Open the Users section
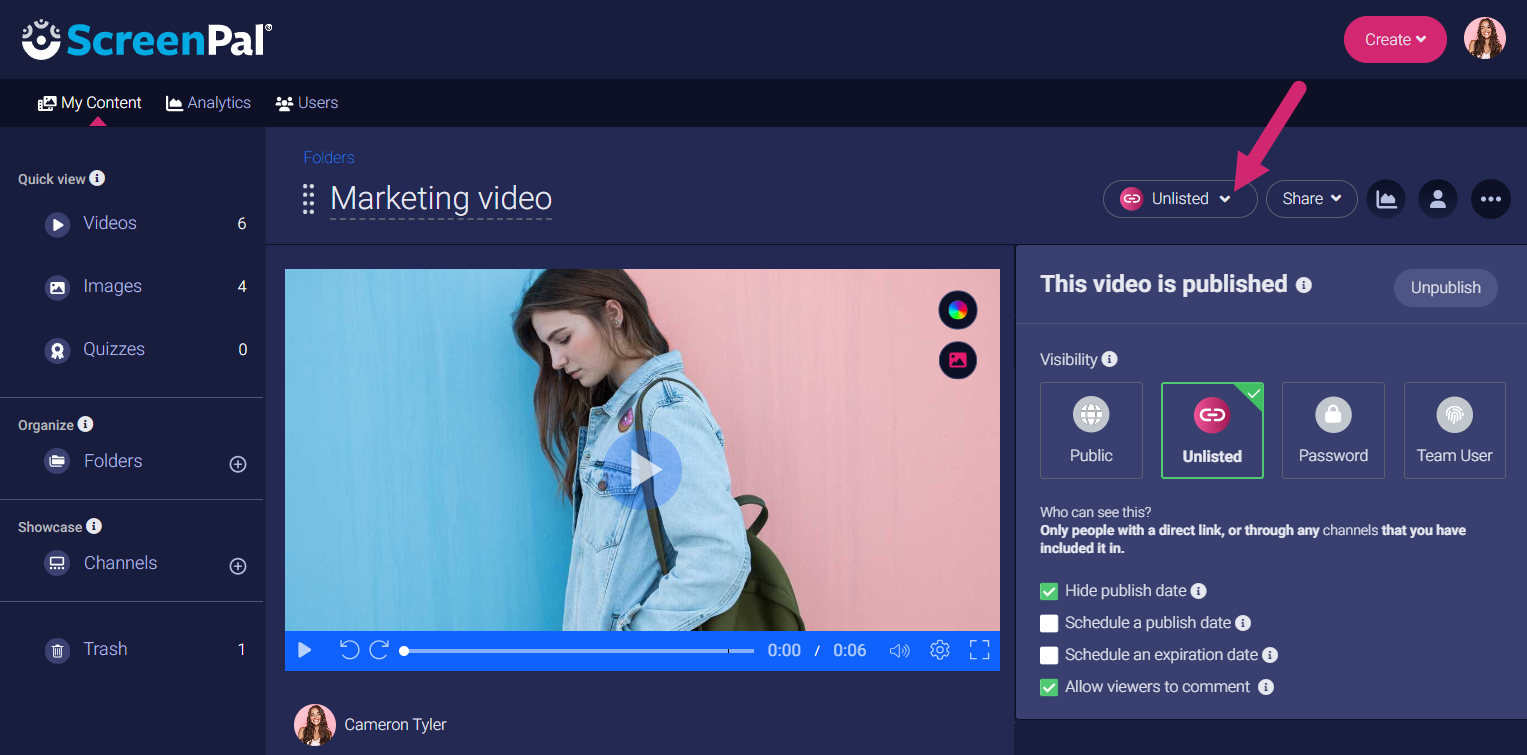This screenshot has height=755, width=1527. coord(307,102)
